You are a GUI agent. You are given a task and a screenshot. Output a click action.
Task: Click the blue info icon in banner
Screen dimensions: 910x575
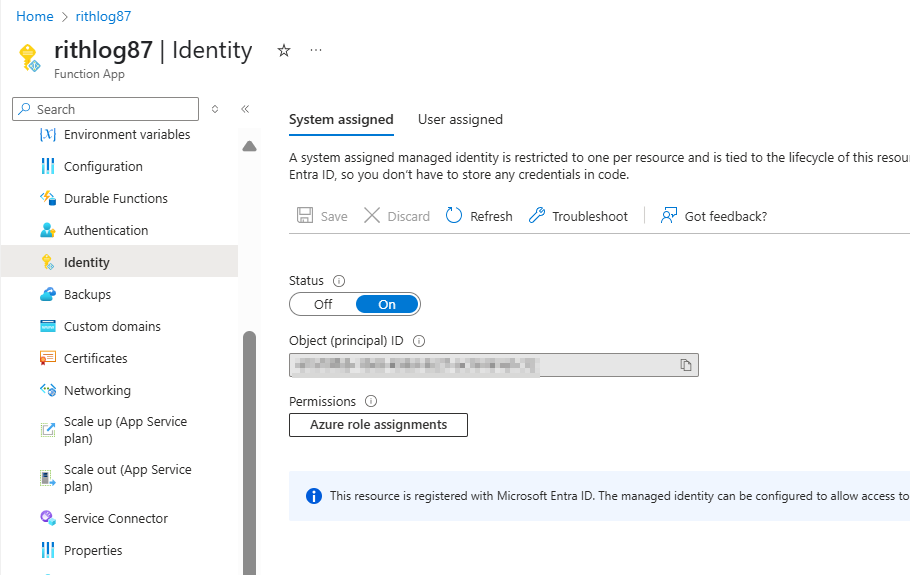point(314,496)
